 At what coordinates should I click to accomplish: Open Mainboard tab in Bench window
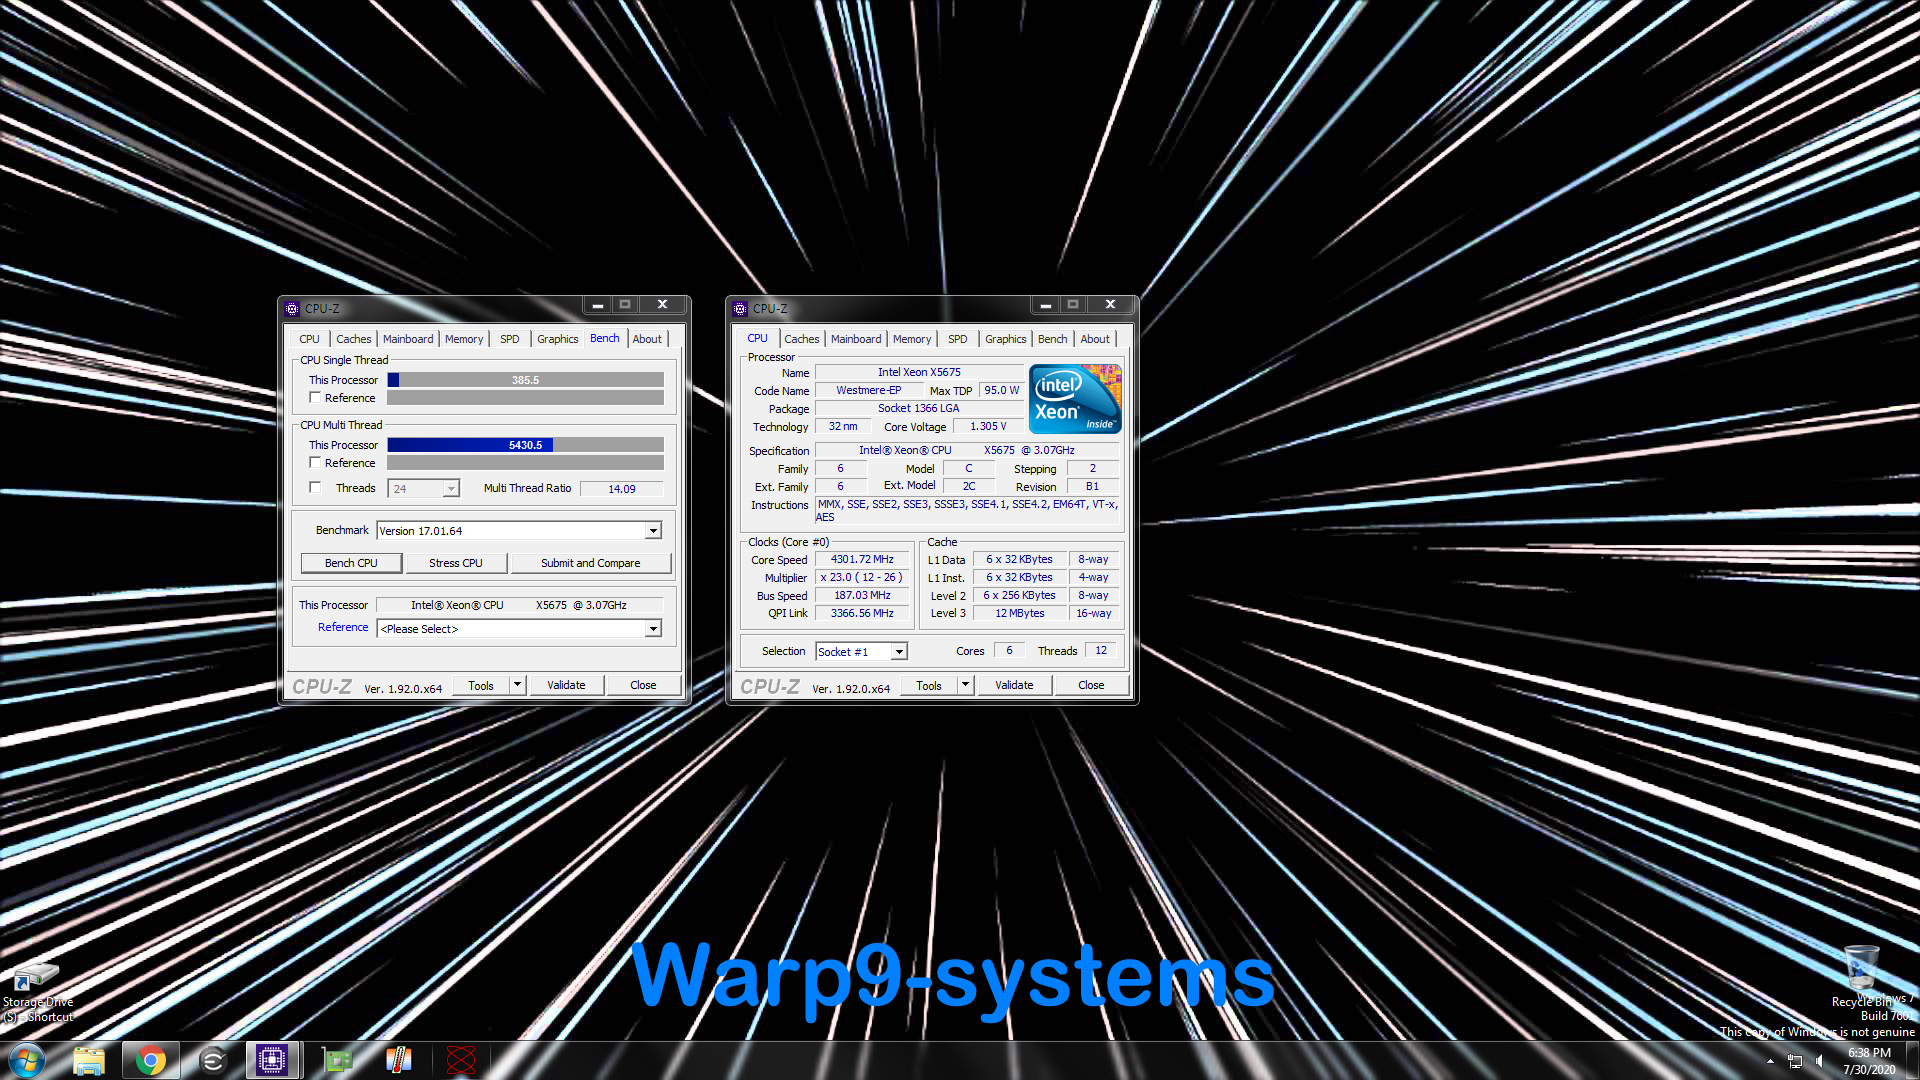[408, 339]
